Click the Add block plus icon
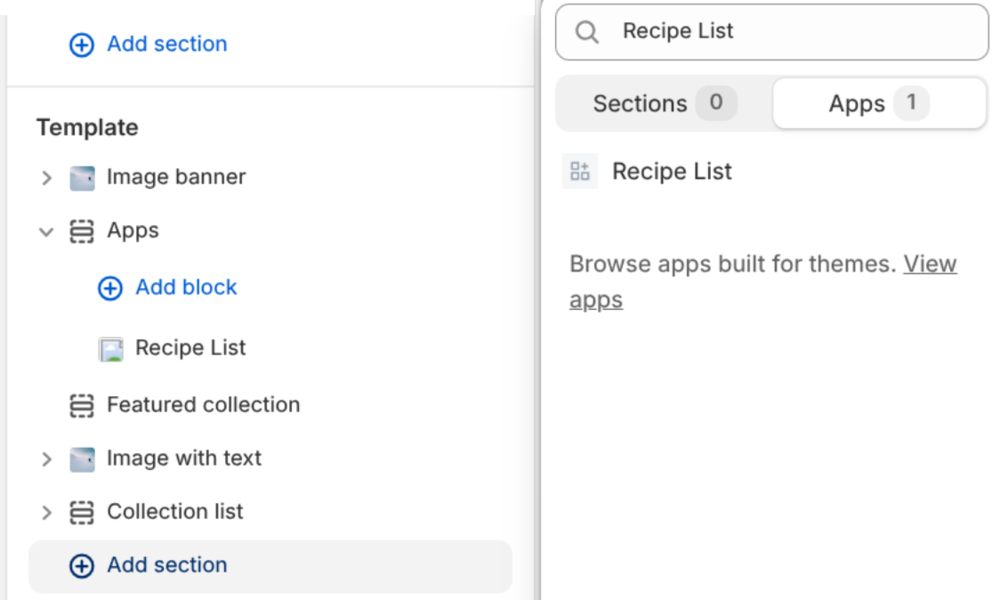The image size is (1000, 600). pyautogui.click(x=110, y=288)
